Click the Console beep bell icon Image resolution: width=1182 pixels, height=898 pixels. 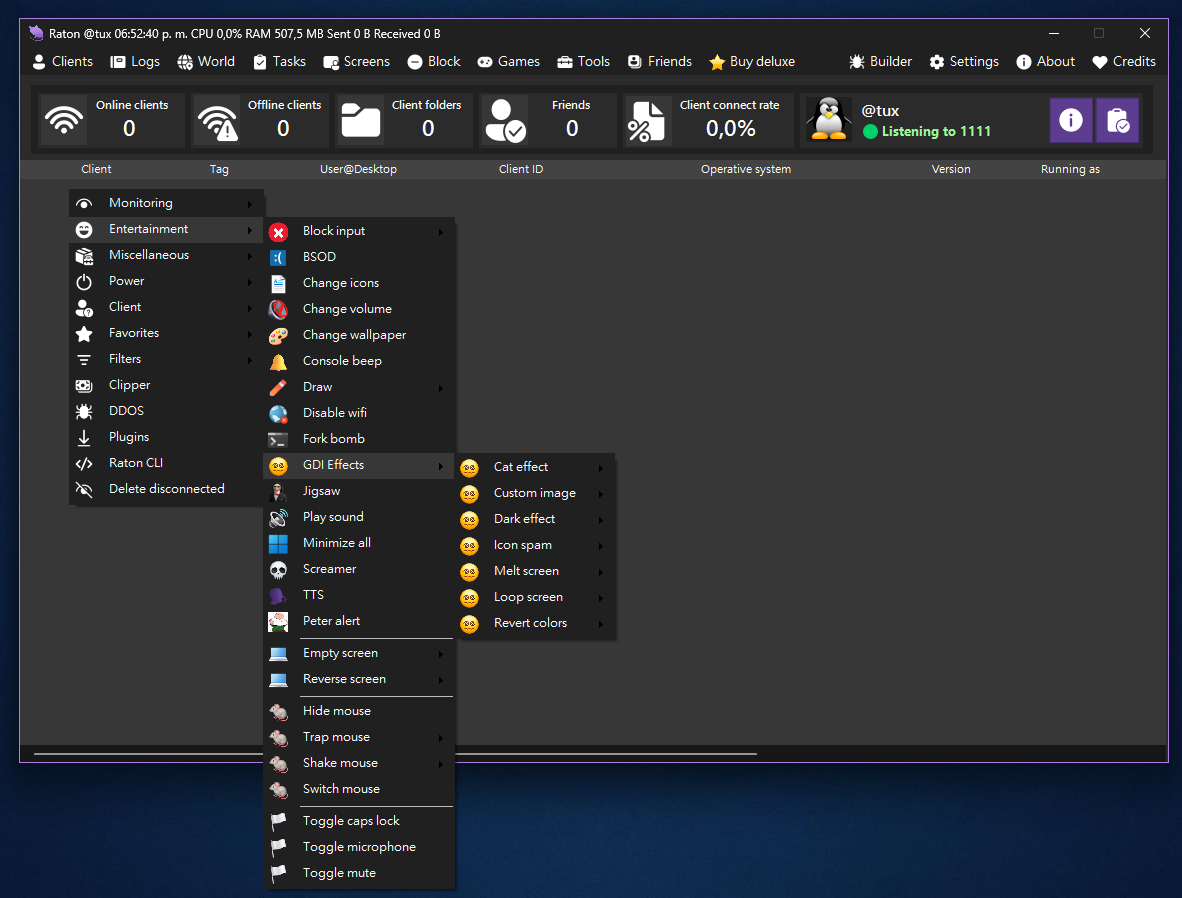click(x=278, y=361)
